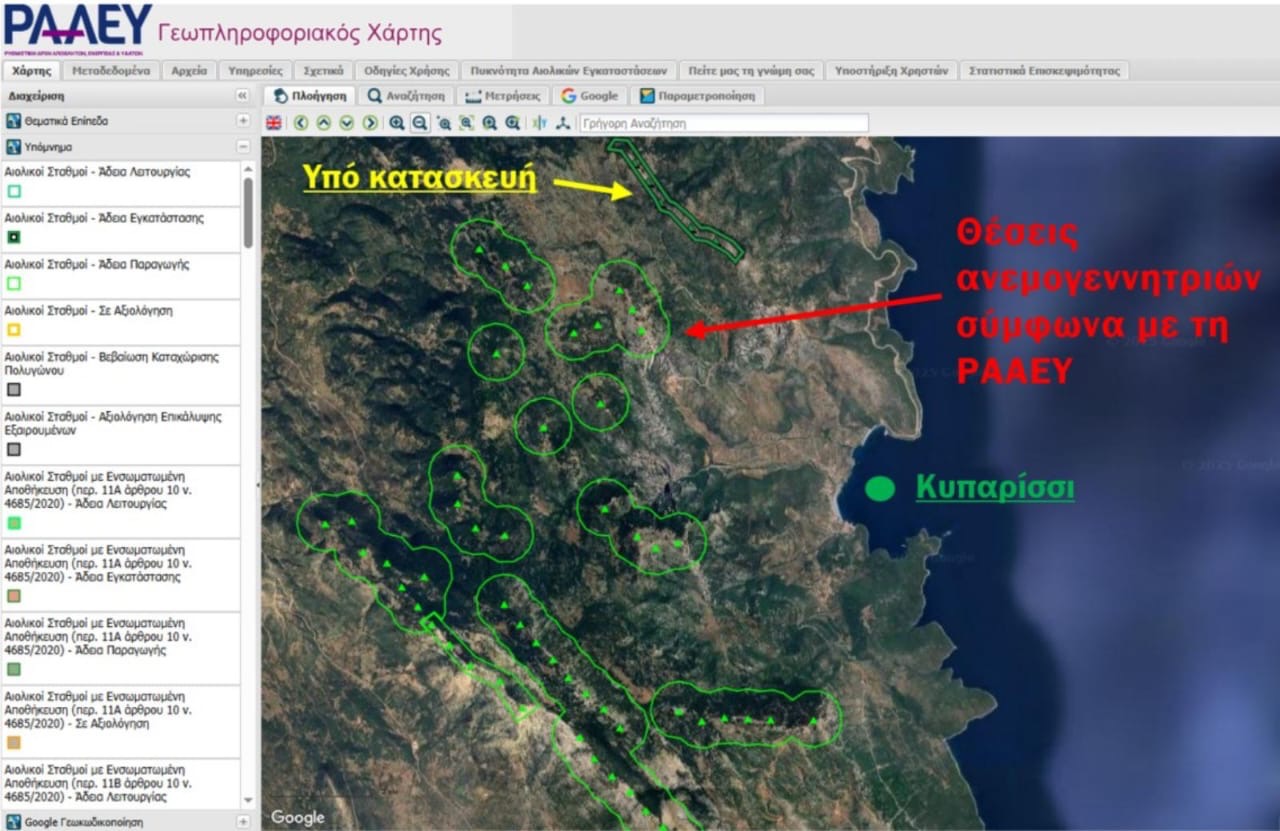
Task: Pan map right with the right arrow
Action: (x=370, y=123)
